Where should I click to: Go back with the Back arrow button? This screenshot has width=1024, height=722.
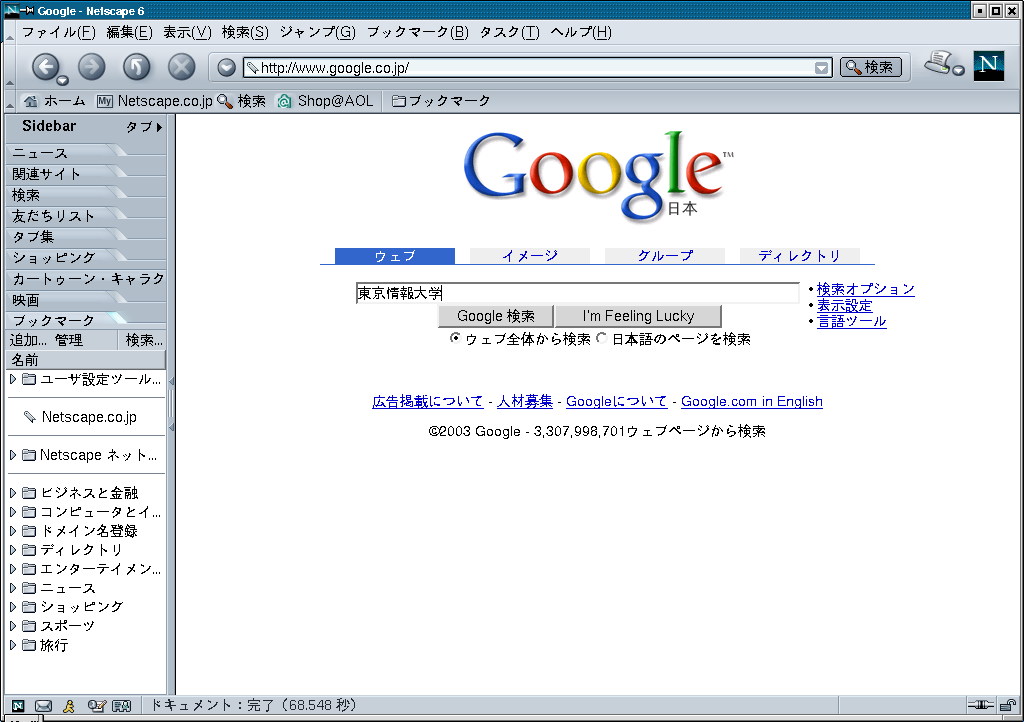pyautogui.click(x=45, y=66)
